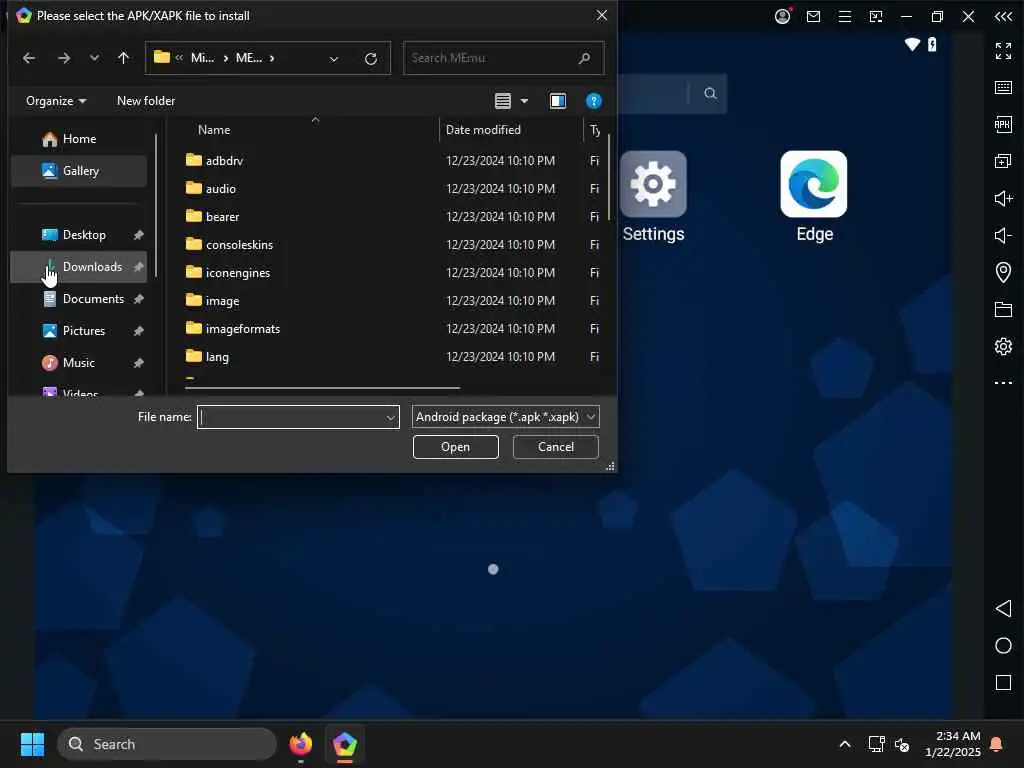
Task: Select Home in navigation pane
Action: pos(78,138)
